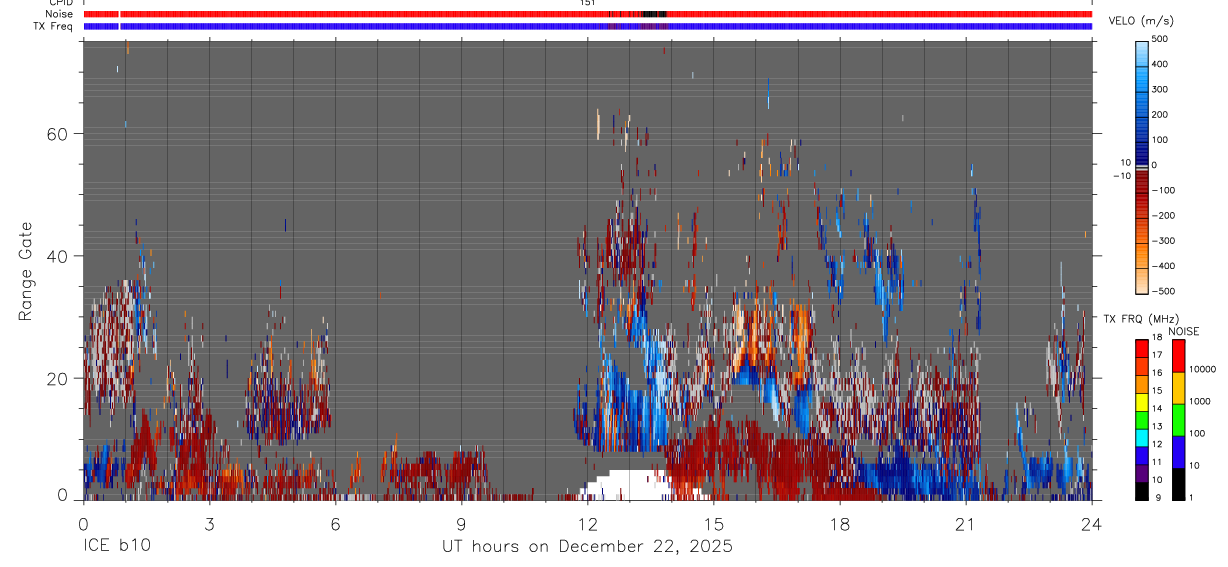Click the -10 label left of VELO bar
This screenshot has width=1228, height=567.
(x=1122, y=175)
